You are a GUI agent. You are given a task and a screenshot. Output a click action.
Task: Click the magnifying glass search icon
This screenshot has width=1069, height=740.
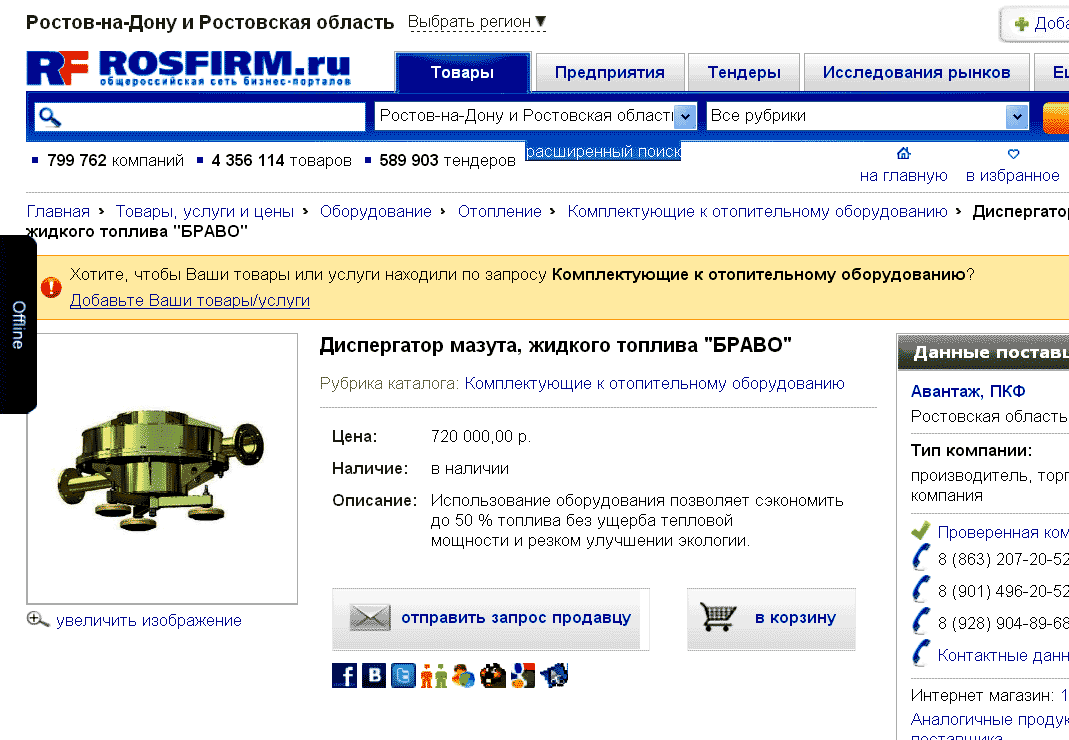[x=50, y=117]
